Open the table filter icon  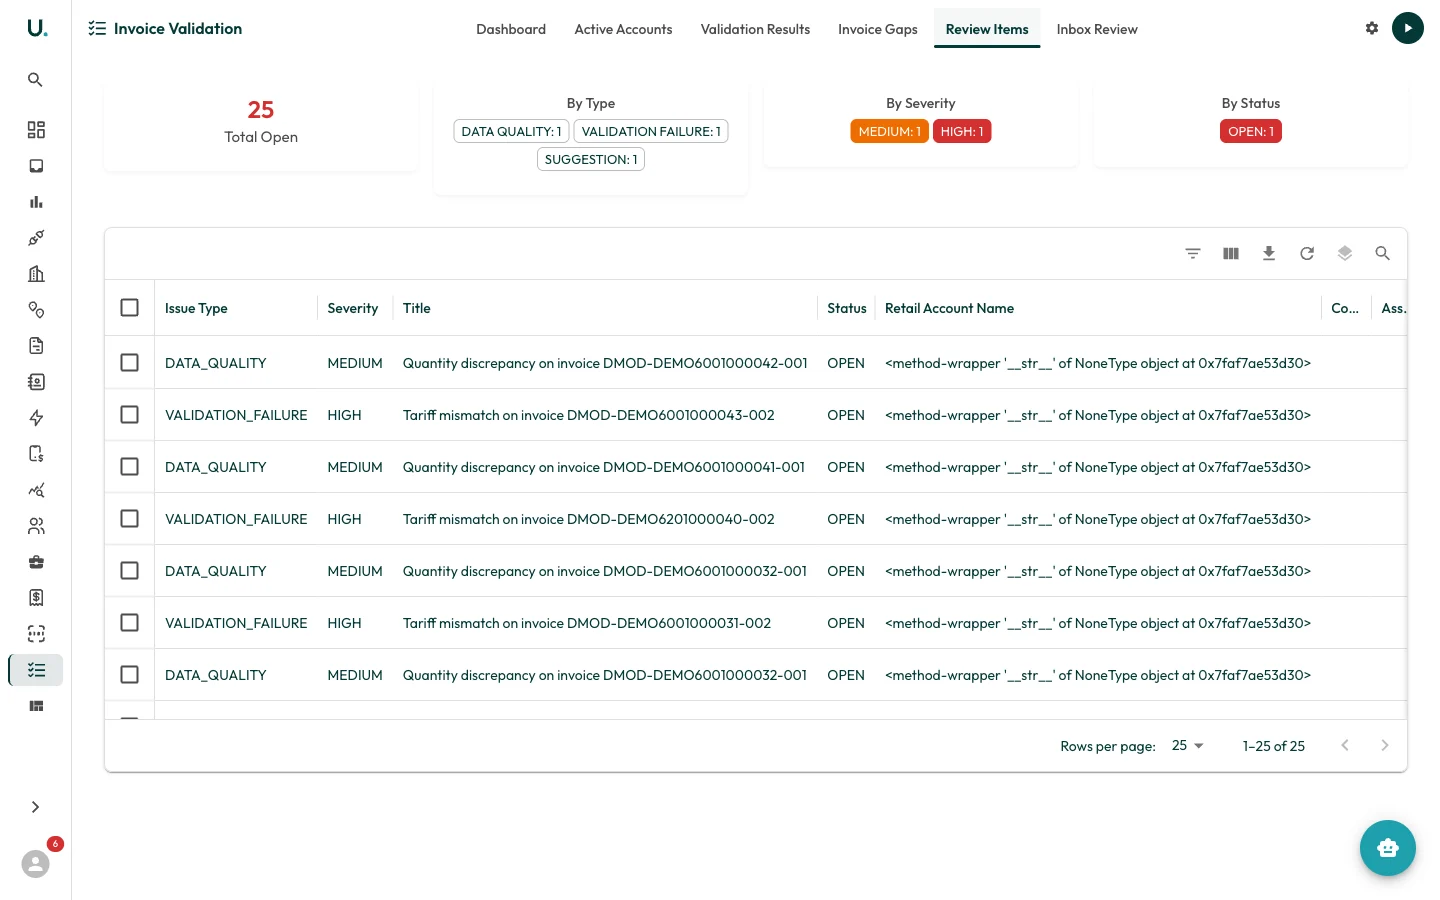pyautogui.click(x=1193, y=254)
